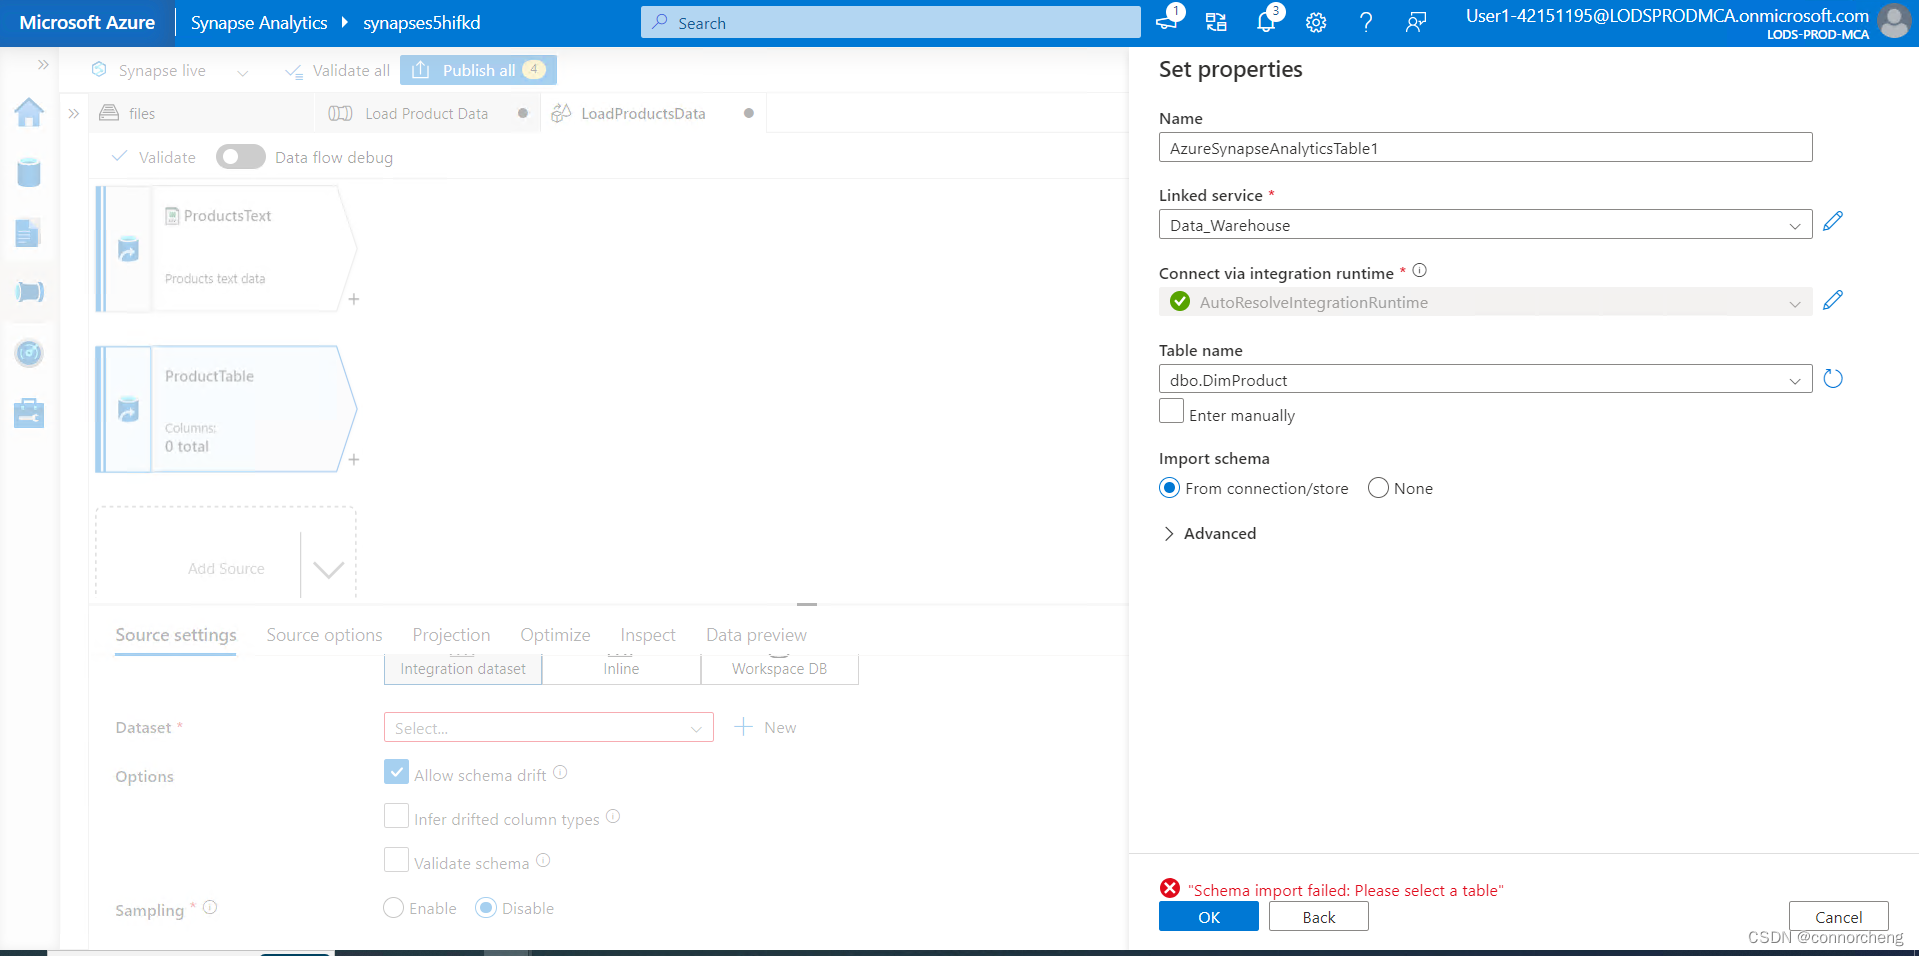Open the Table name dropdown

coord(1485,380)
